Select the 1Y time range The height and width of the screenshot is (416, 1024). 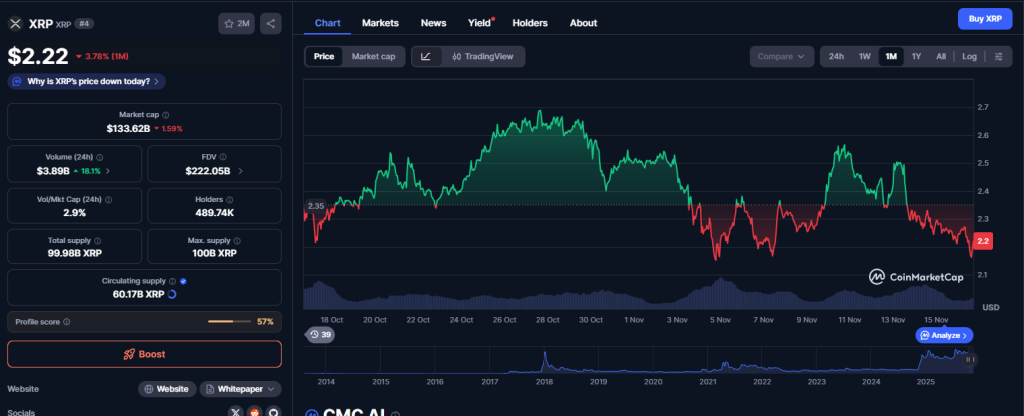click(x=916, y=57)
